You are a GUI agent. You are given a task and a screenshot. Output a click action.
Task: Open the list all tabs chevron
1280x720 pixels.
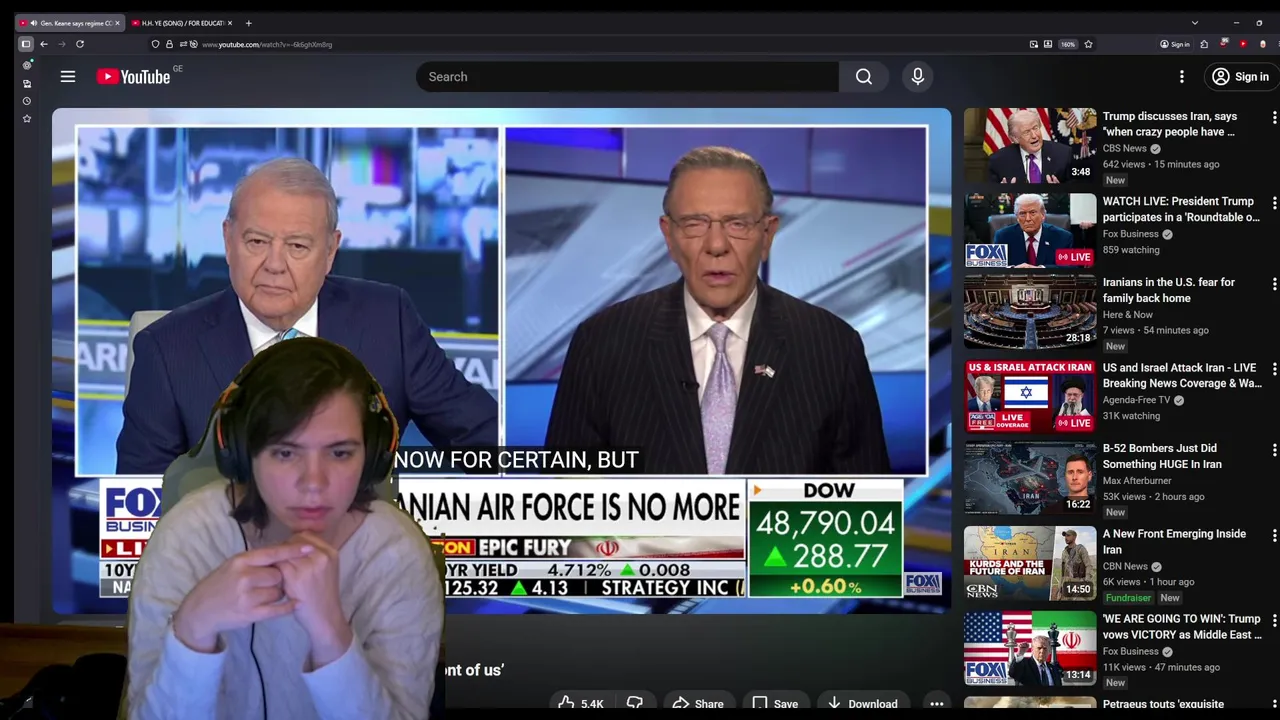coord(1194,23)
